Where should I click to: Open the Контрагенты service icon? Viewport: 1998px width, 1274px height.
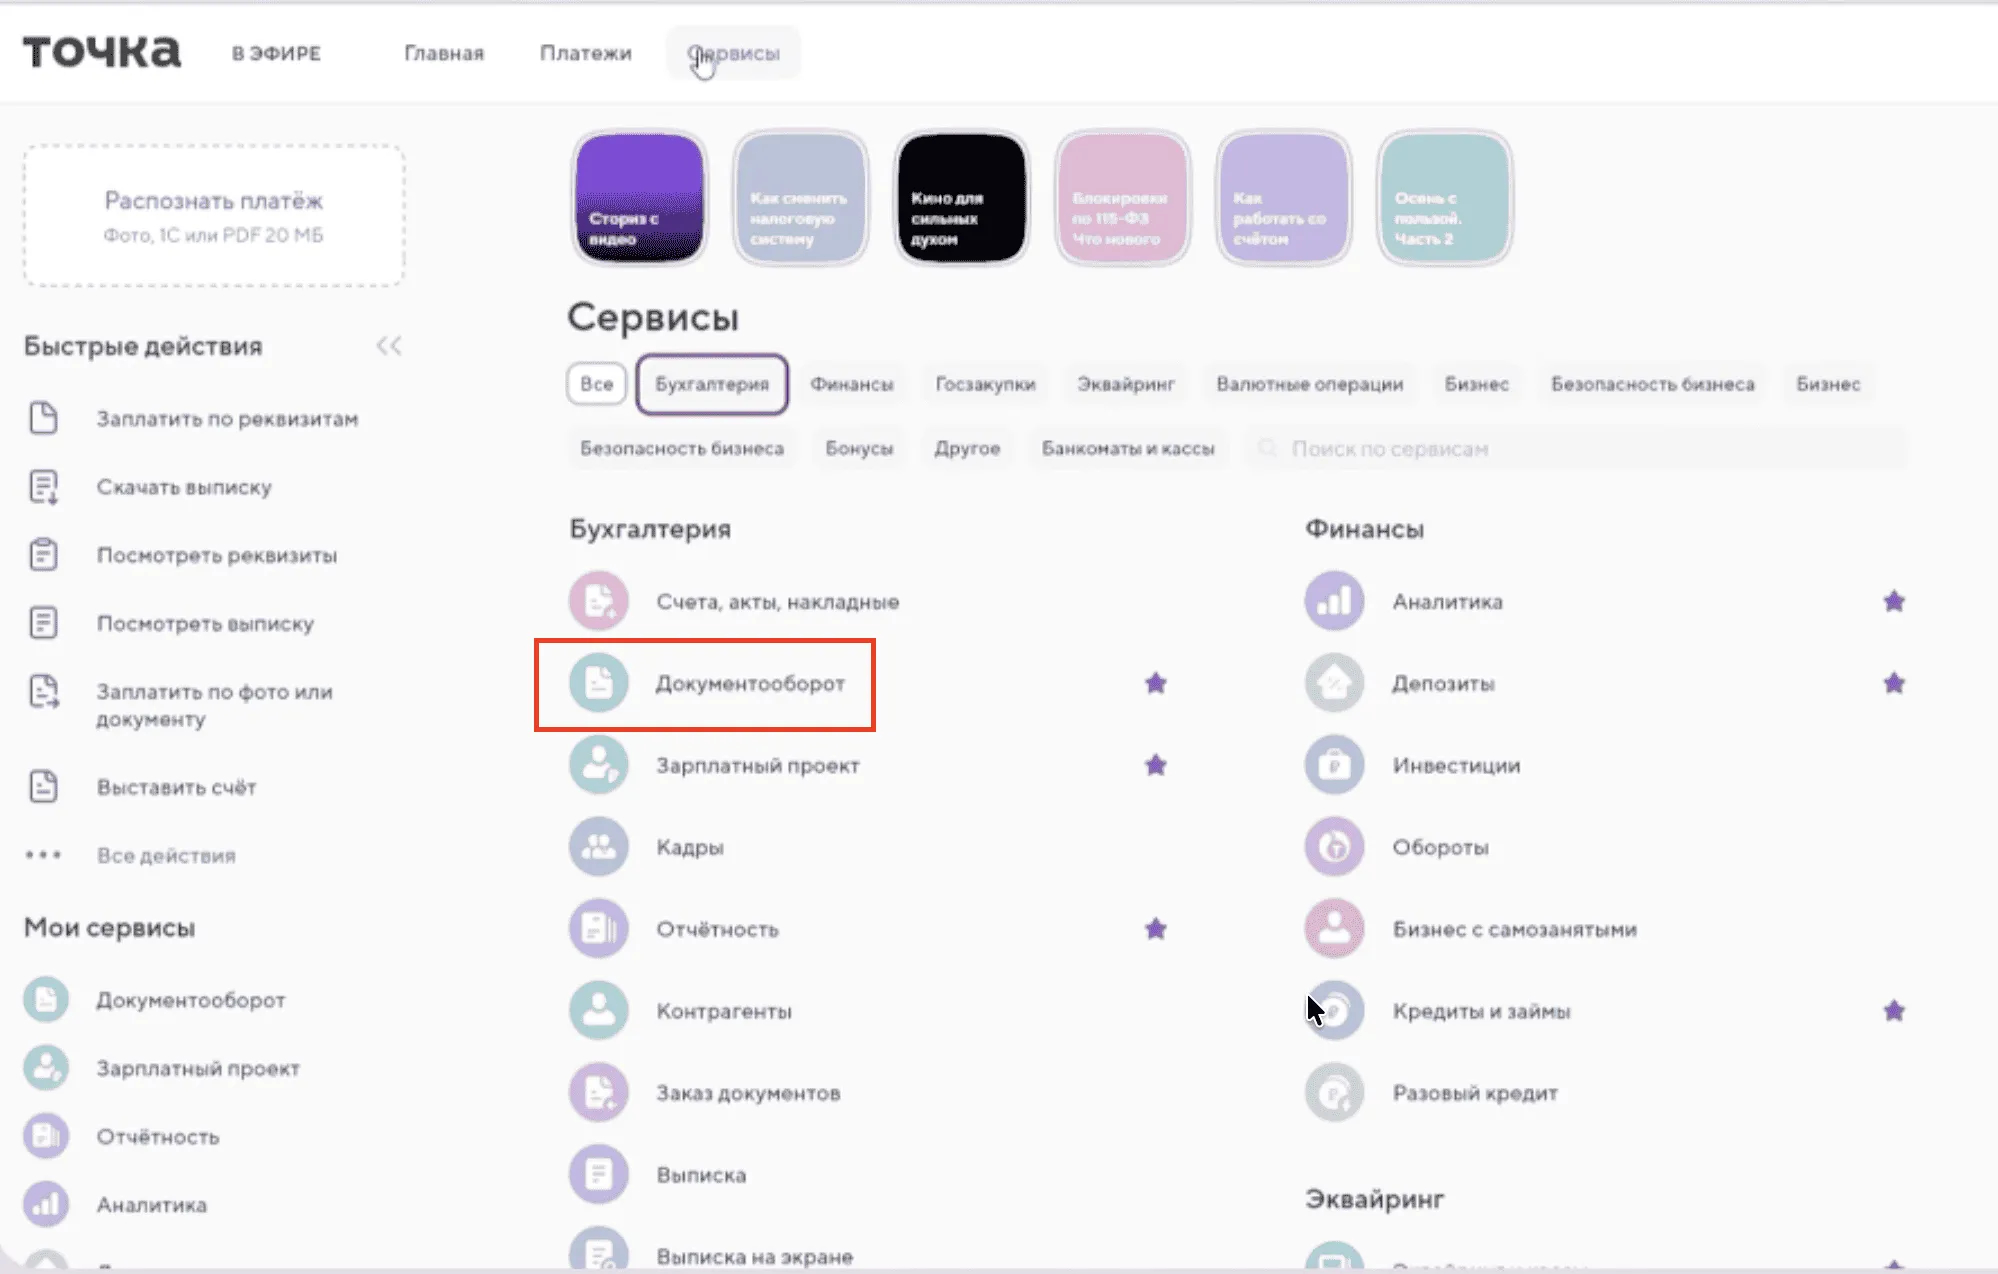click(598, 1011)
